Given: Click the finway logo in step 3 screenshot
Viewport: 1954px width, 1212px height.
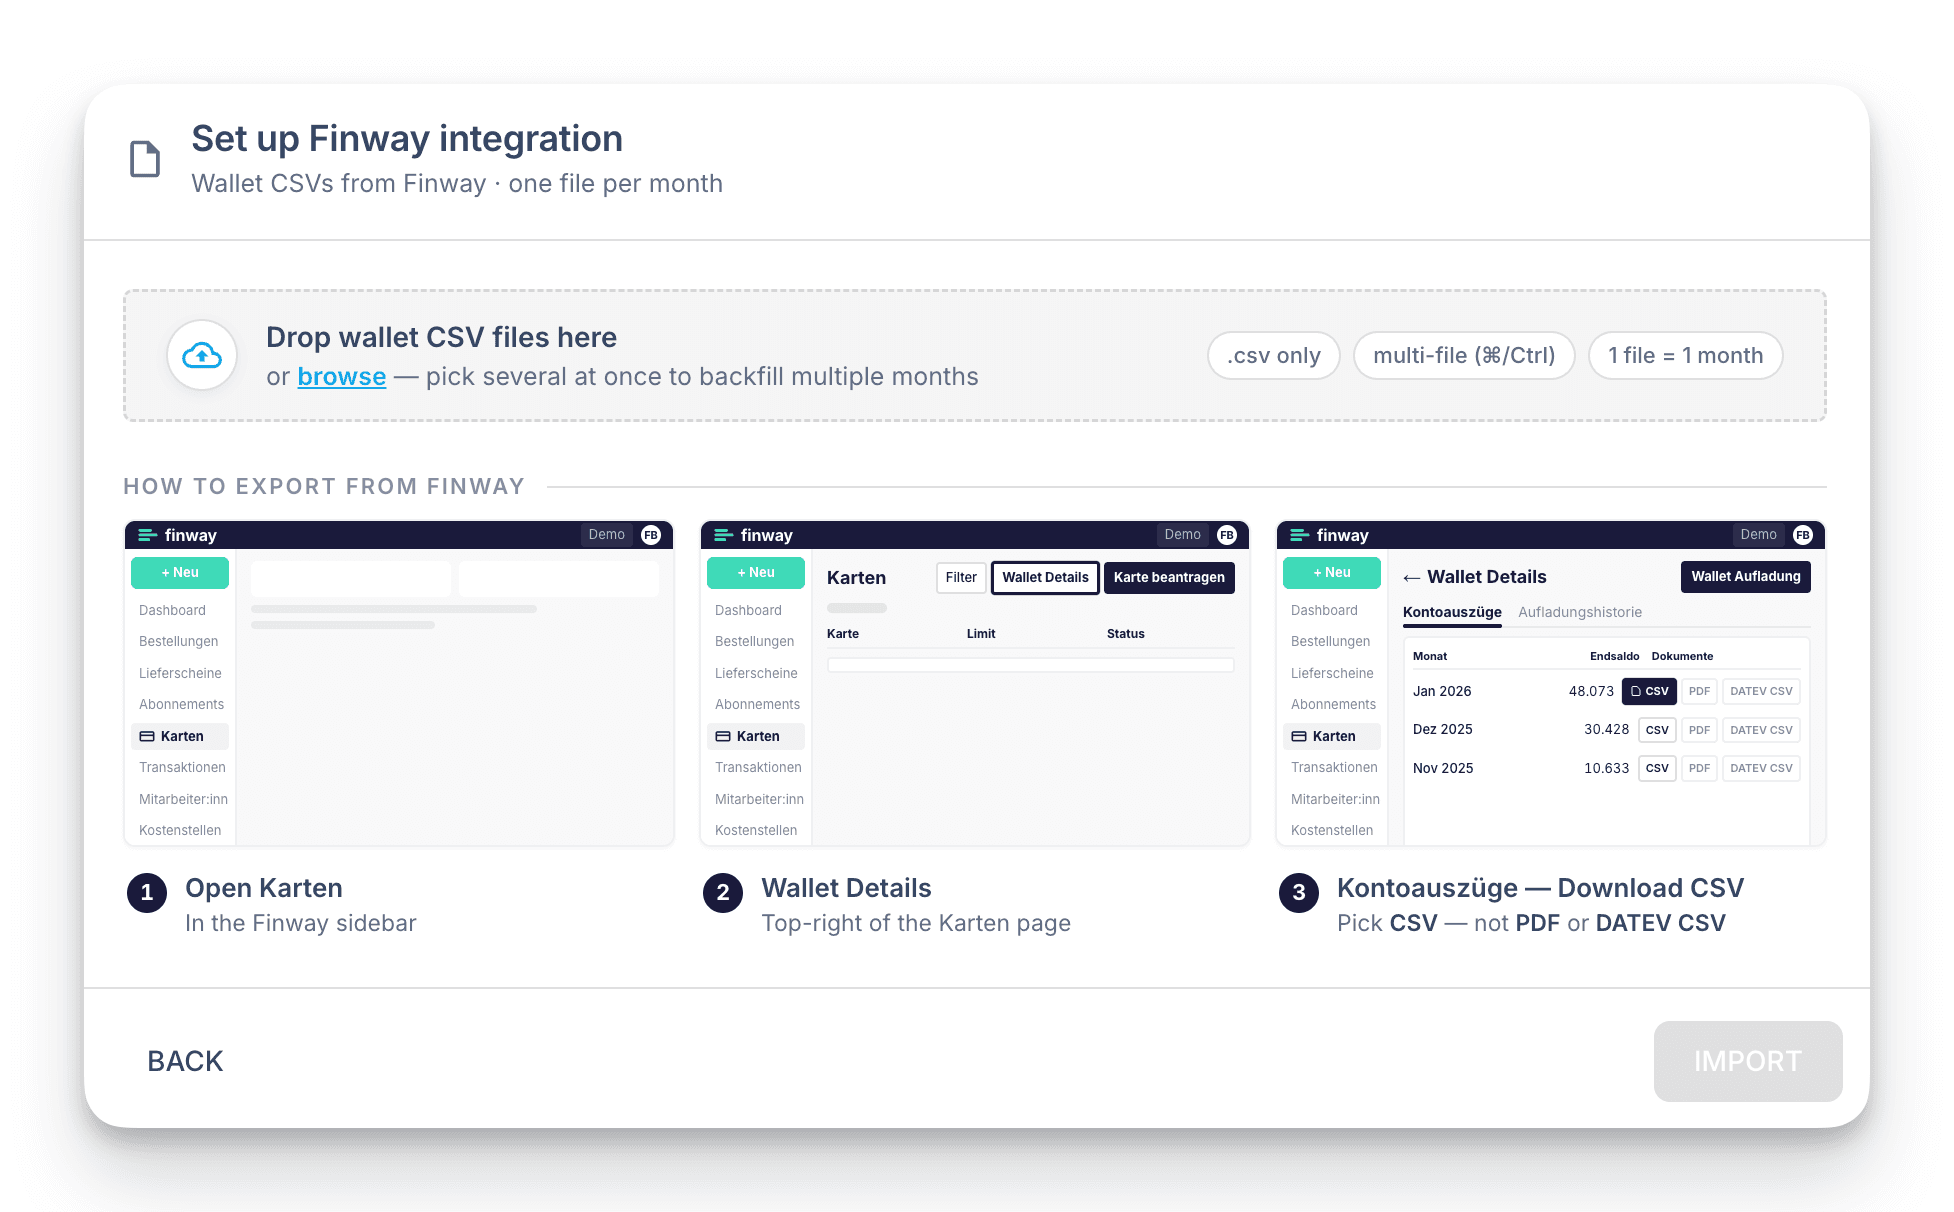Looking at the screenshot, I should coord(1330,535).
